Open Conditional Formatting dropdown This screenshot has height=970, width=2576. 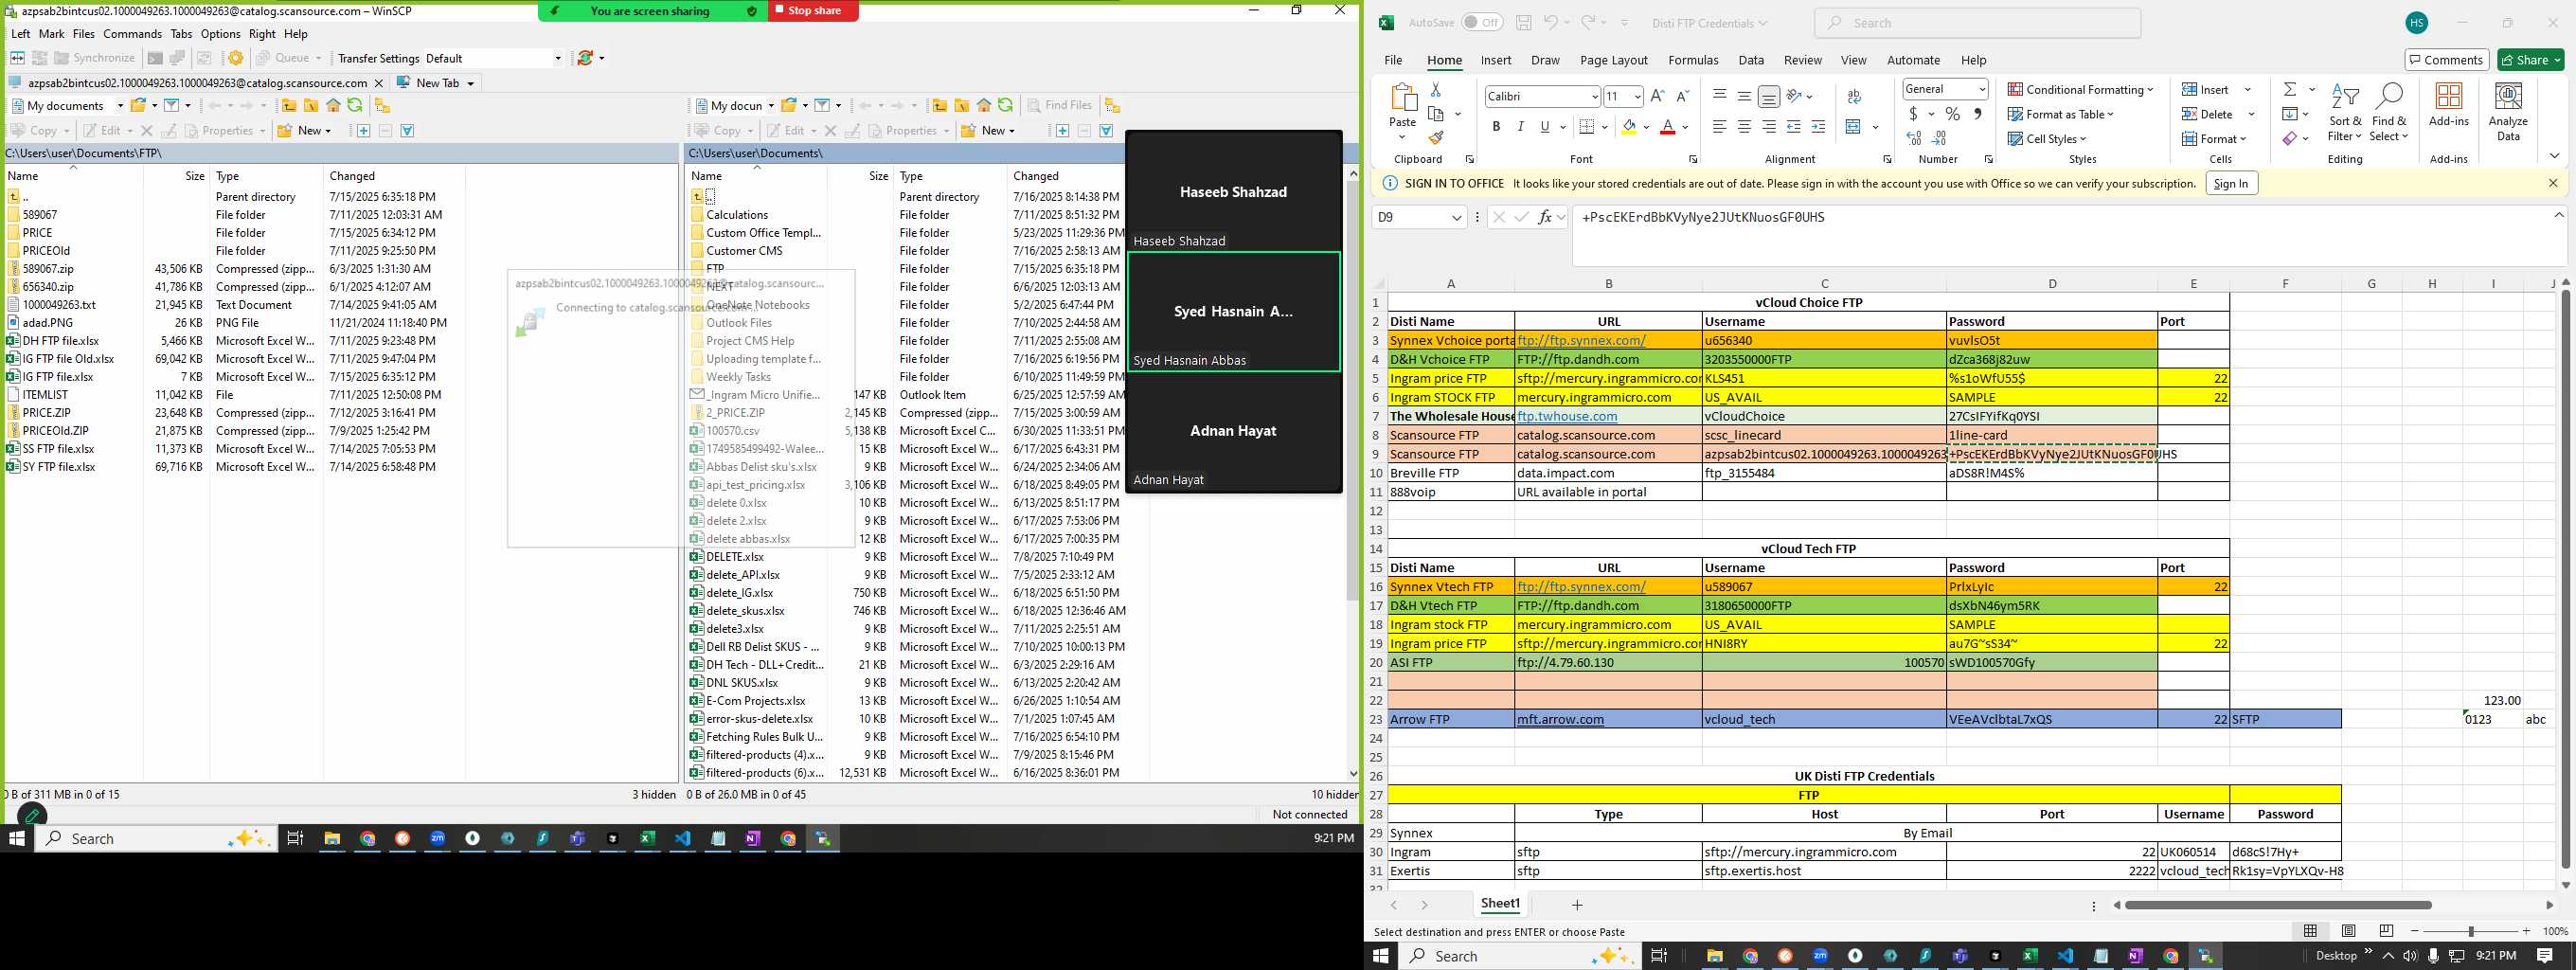pos(2080,89)
